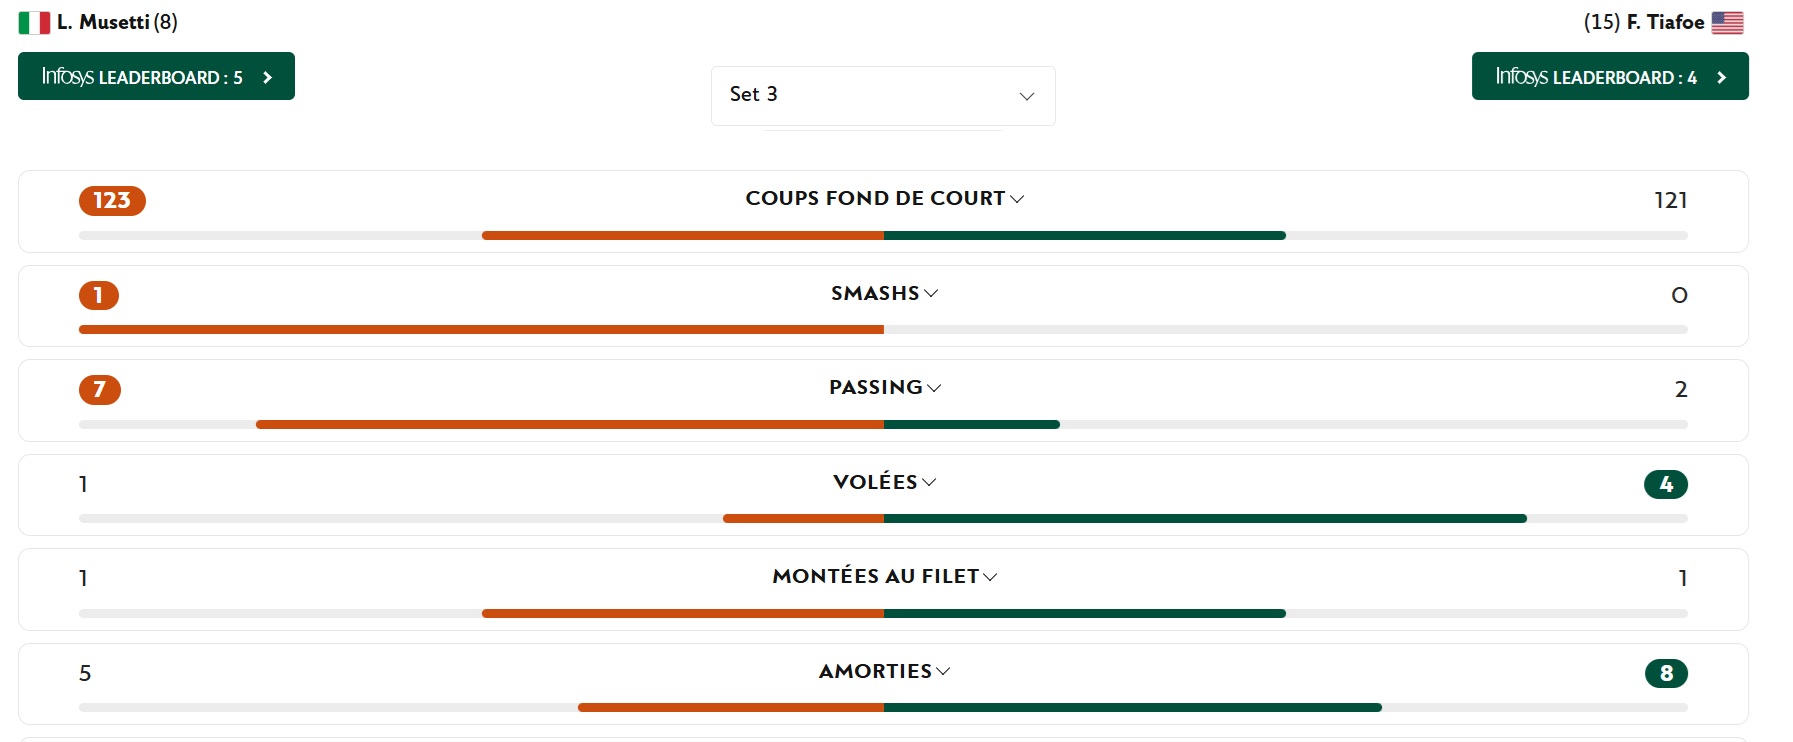Click the F. Tiafoe player name
1793x742 pixels.
click(x=1665, y=22)
